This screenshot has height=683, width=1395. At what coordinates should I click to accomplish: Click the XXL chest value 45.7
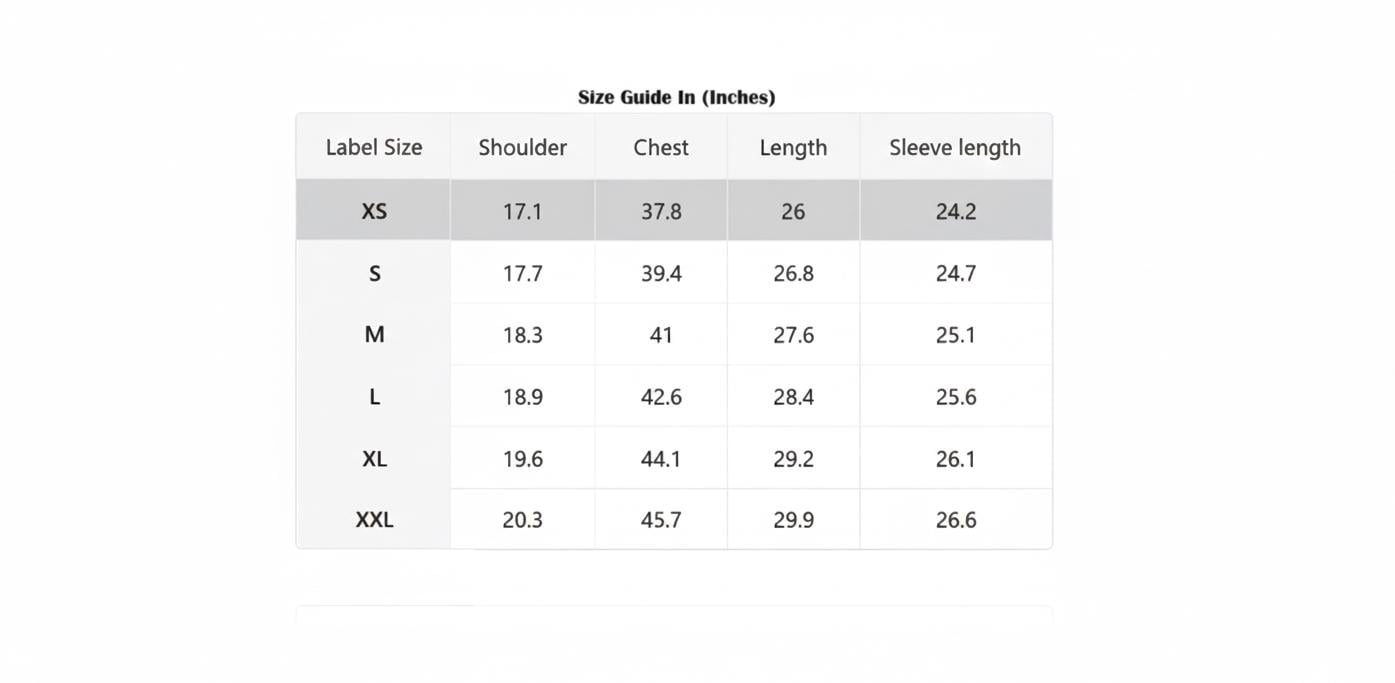[x=661, y=520]
